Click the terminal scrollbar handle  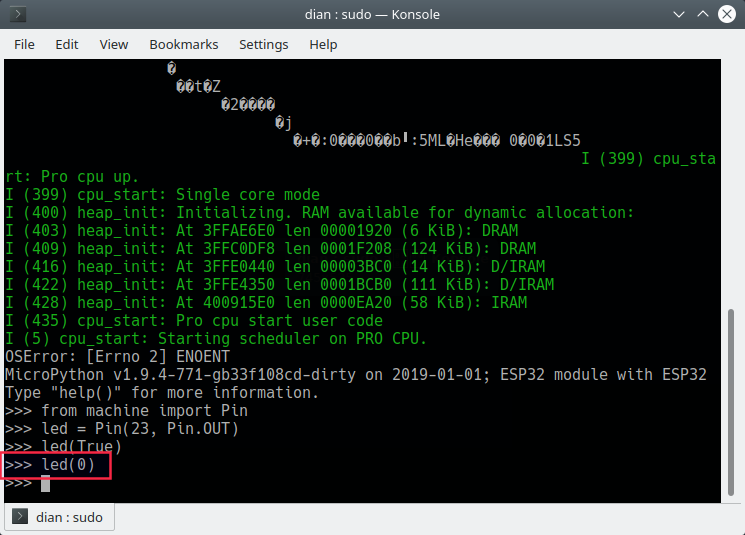(x=736, y=400)
